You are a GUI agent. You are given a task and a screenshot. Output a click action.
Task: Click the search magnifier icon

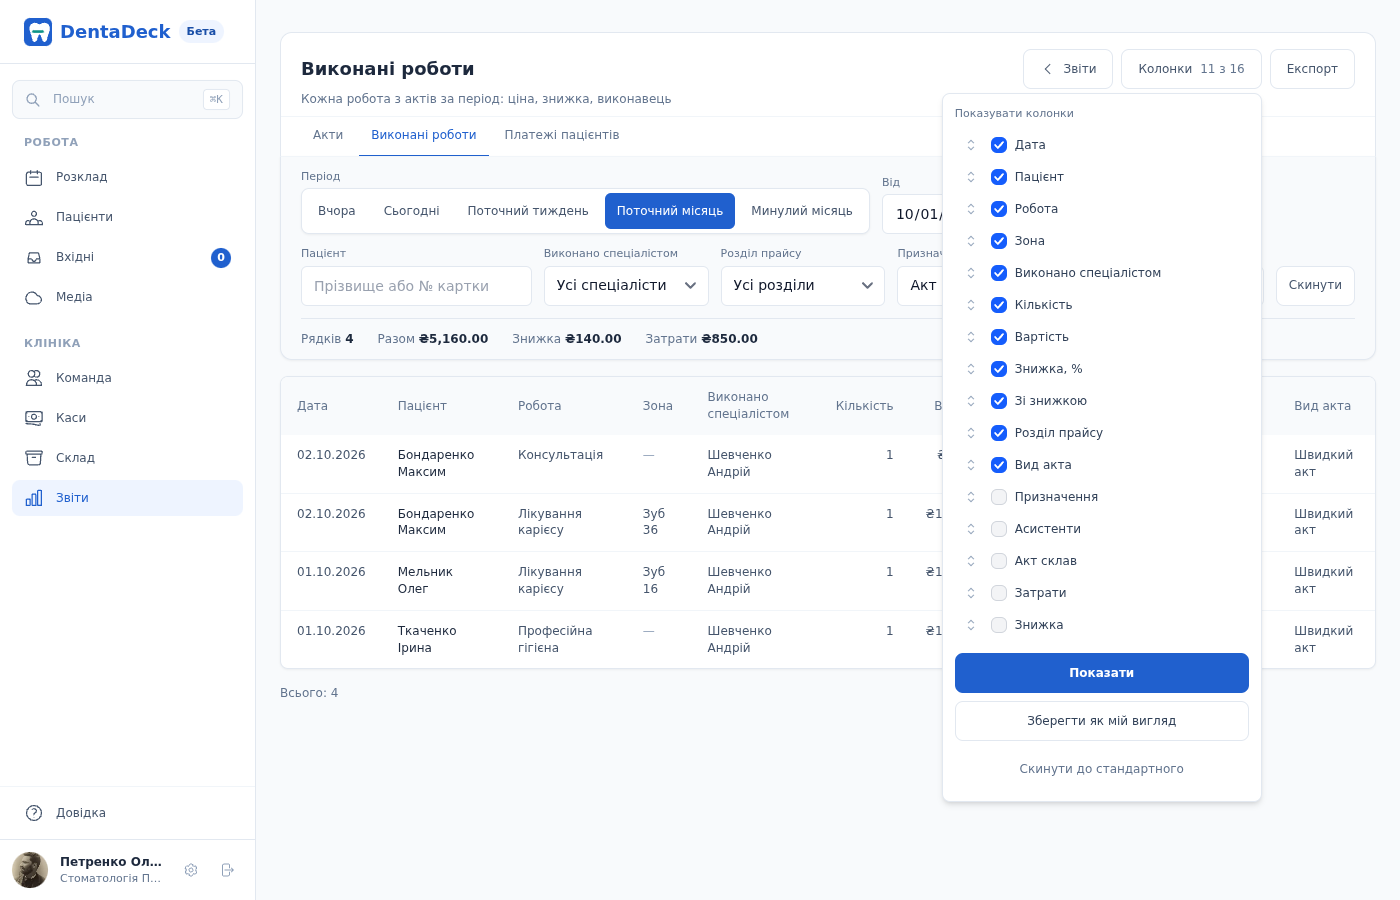click(33, 100)
